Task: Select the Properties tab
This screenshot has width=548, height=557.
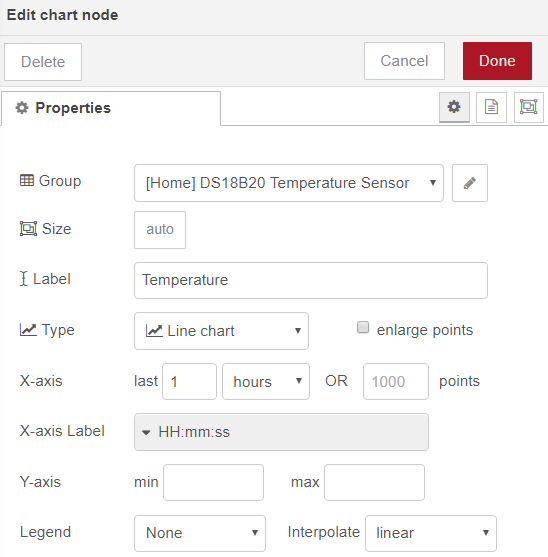Action: pos(111,108)
